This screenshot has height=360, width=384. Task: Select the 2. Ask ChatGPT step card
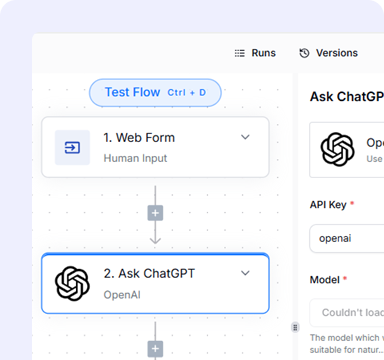[x=155, y=283]
